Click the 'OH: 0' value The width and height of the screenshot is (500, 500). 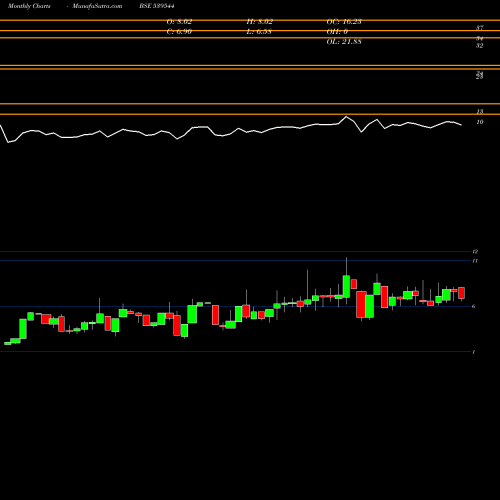click(337, 32)
